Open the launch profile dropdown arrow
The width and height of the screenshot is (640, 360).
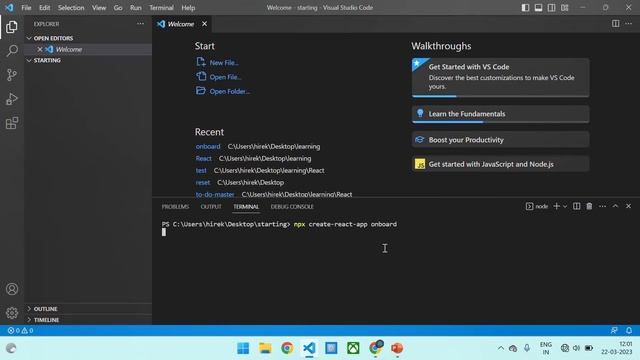pos(565,207)
